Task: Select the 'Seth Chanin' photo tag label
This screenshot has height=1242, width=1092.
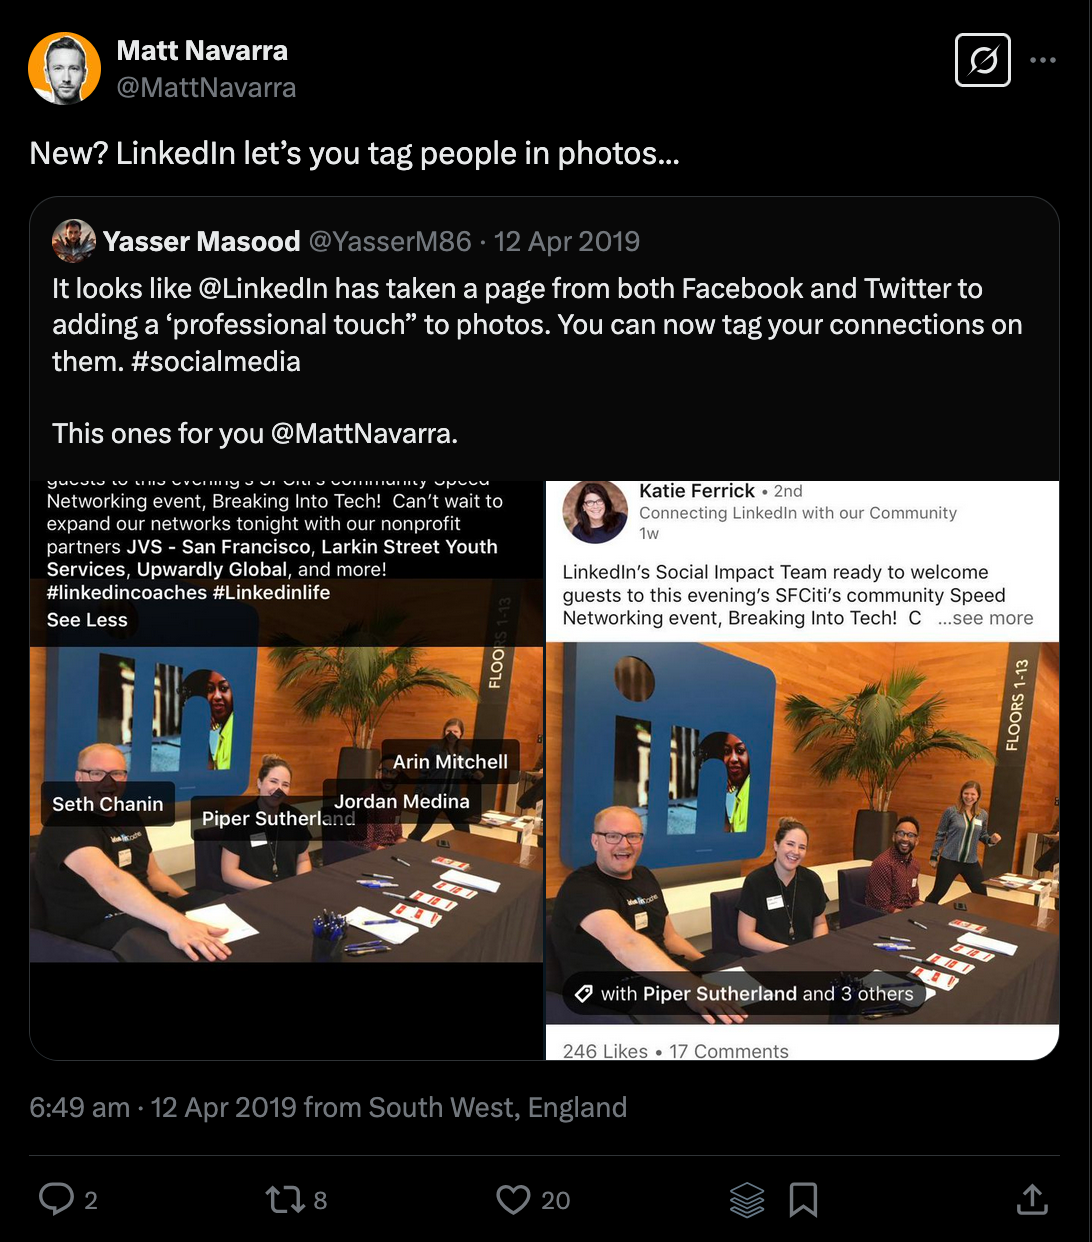Action: click(107, 804)
